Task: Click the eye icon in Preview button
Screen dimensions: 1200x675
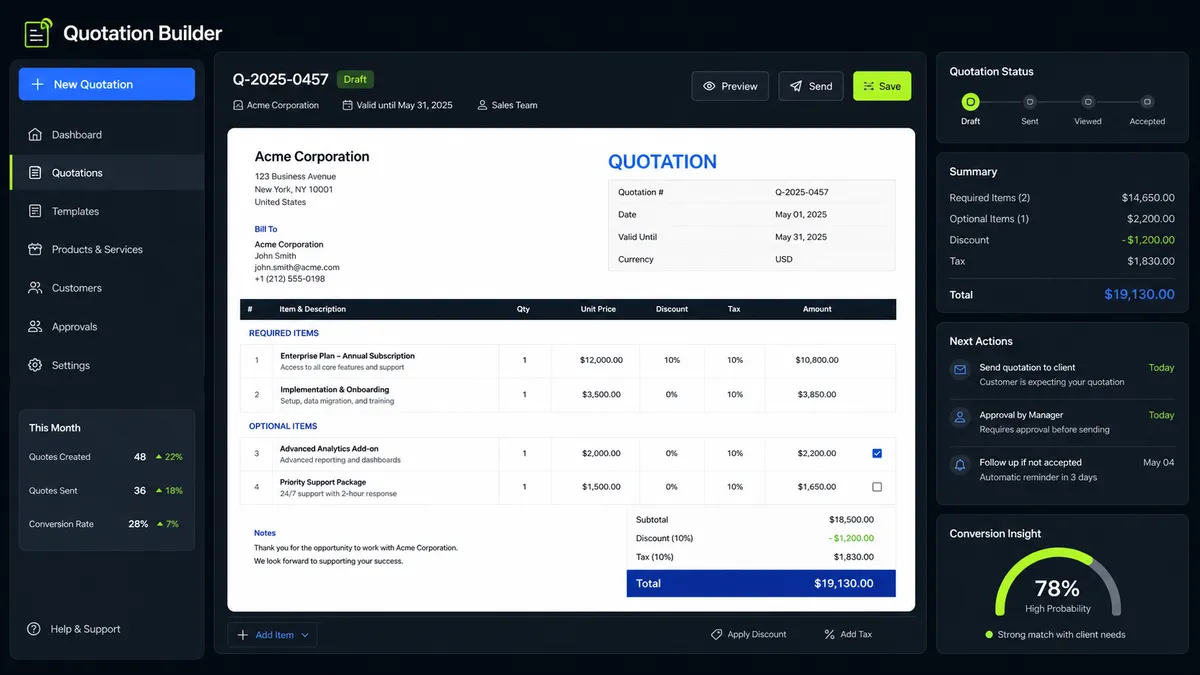Action: coord(709,86)
